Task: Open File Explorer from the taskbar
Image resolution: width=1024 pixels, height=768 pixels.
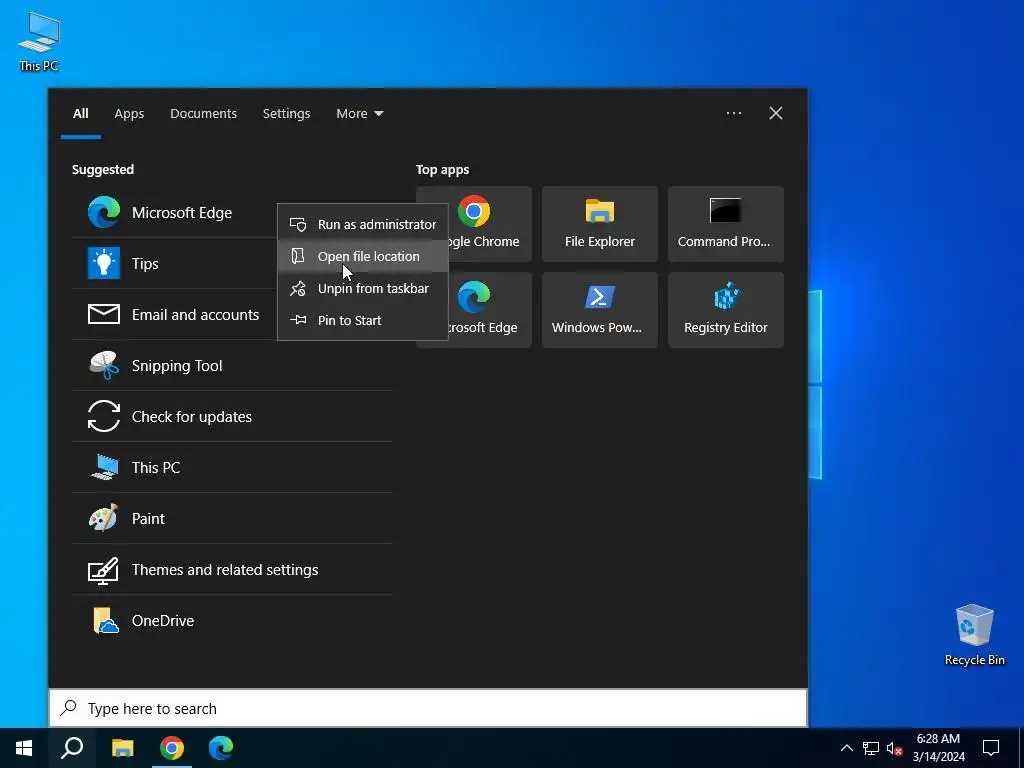Action: 122,748
